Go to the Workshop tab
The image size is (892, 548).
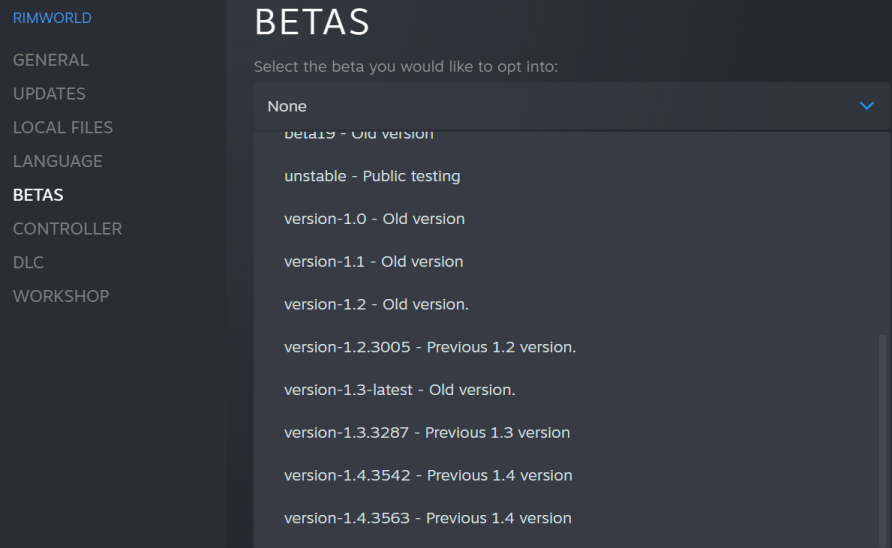click(x=61, y=296)
